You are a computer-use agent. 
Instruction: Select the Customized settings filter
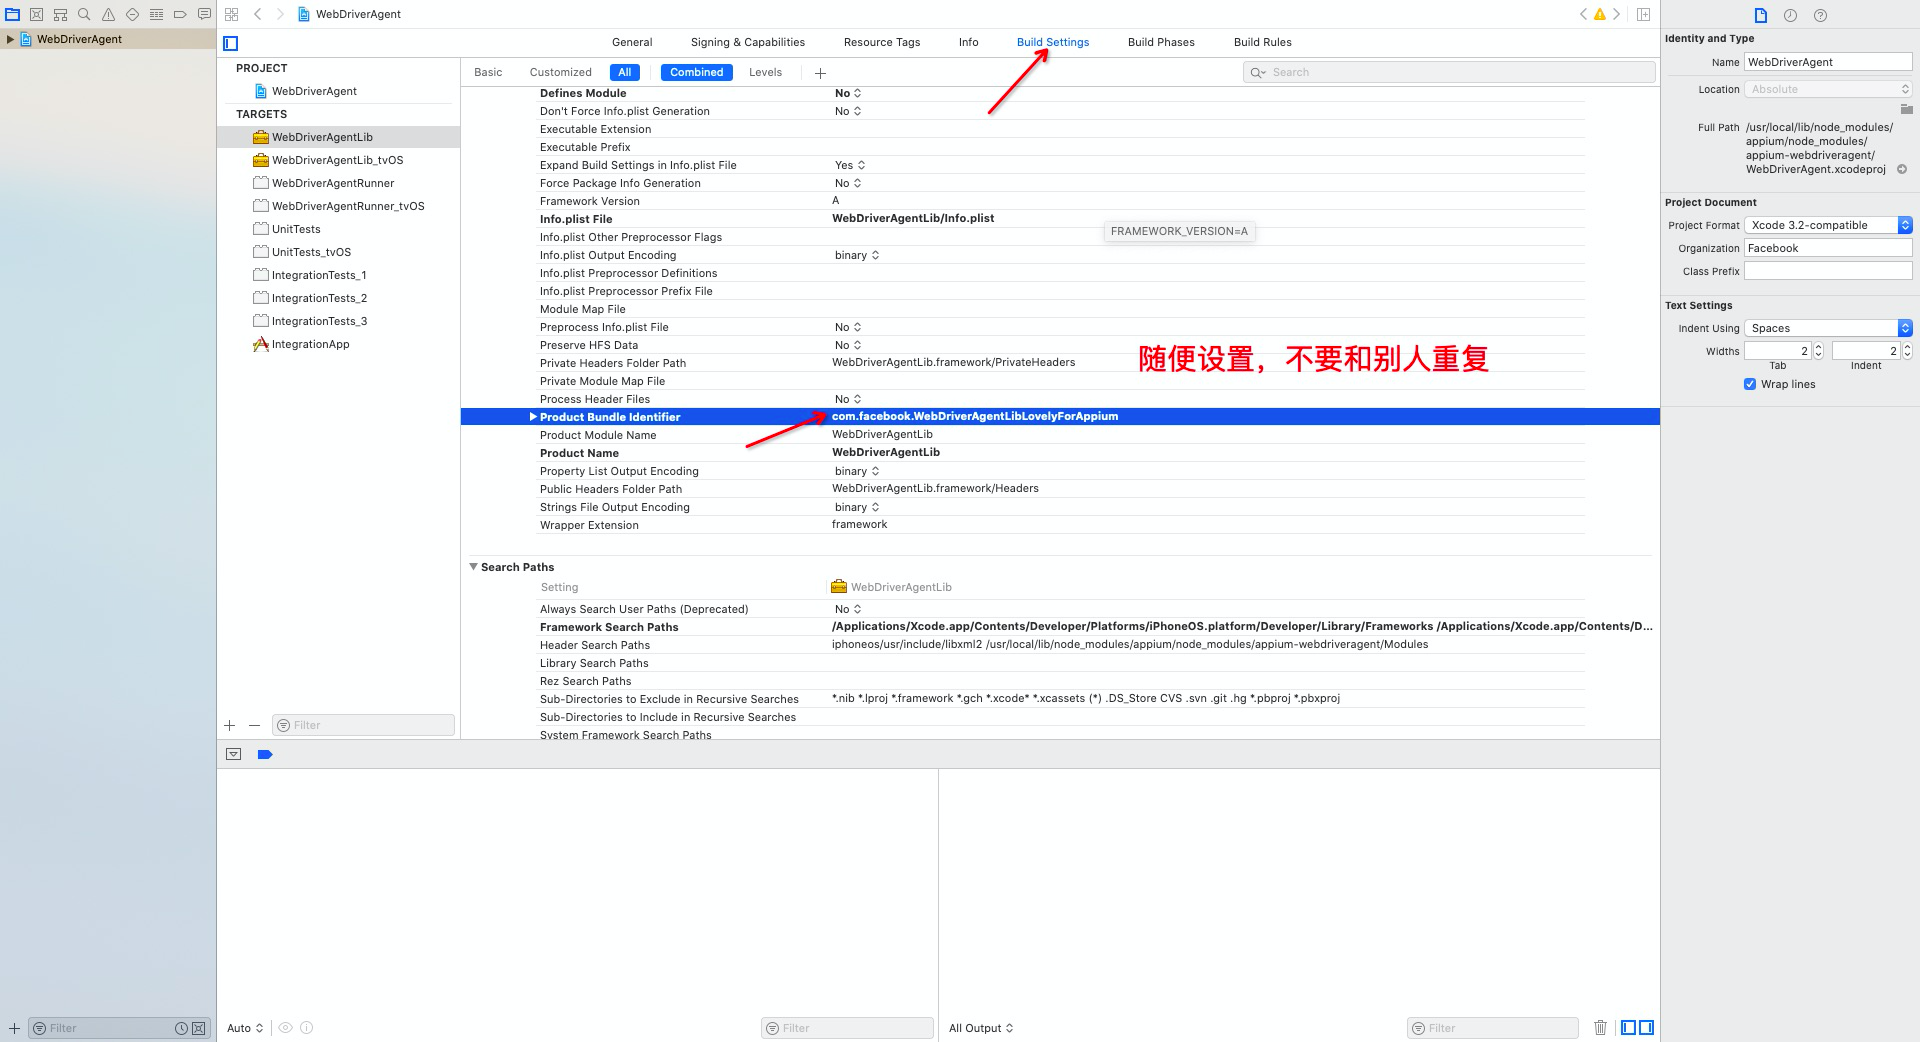point(560,72)
